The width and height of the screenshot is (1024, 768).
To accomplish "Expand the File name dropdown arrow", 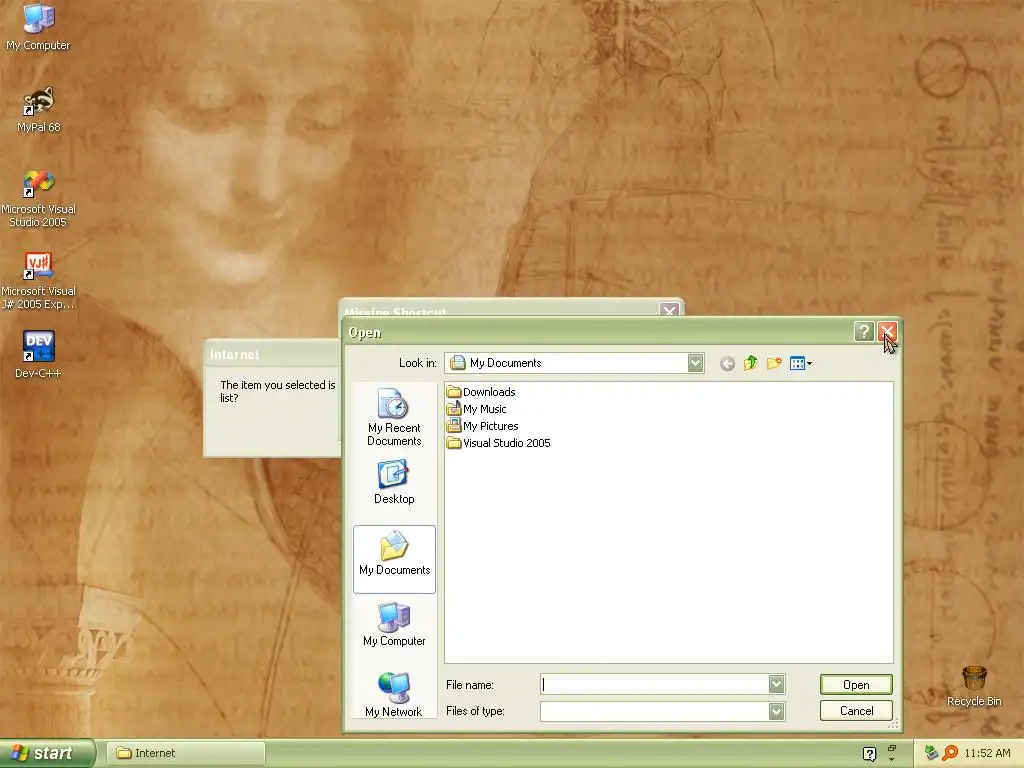I will [776, 684].
